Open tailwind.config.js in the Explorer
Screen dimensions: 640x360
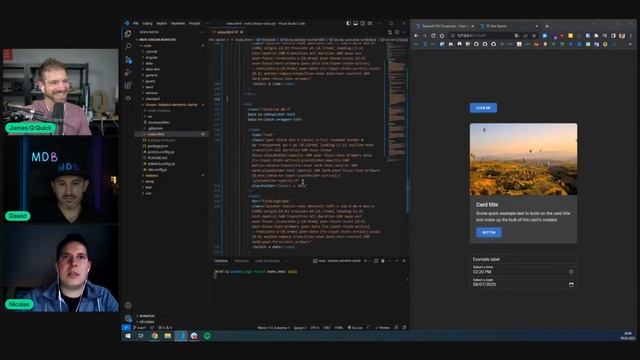[161, 164]
